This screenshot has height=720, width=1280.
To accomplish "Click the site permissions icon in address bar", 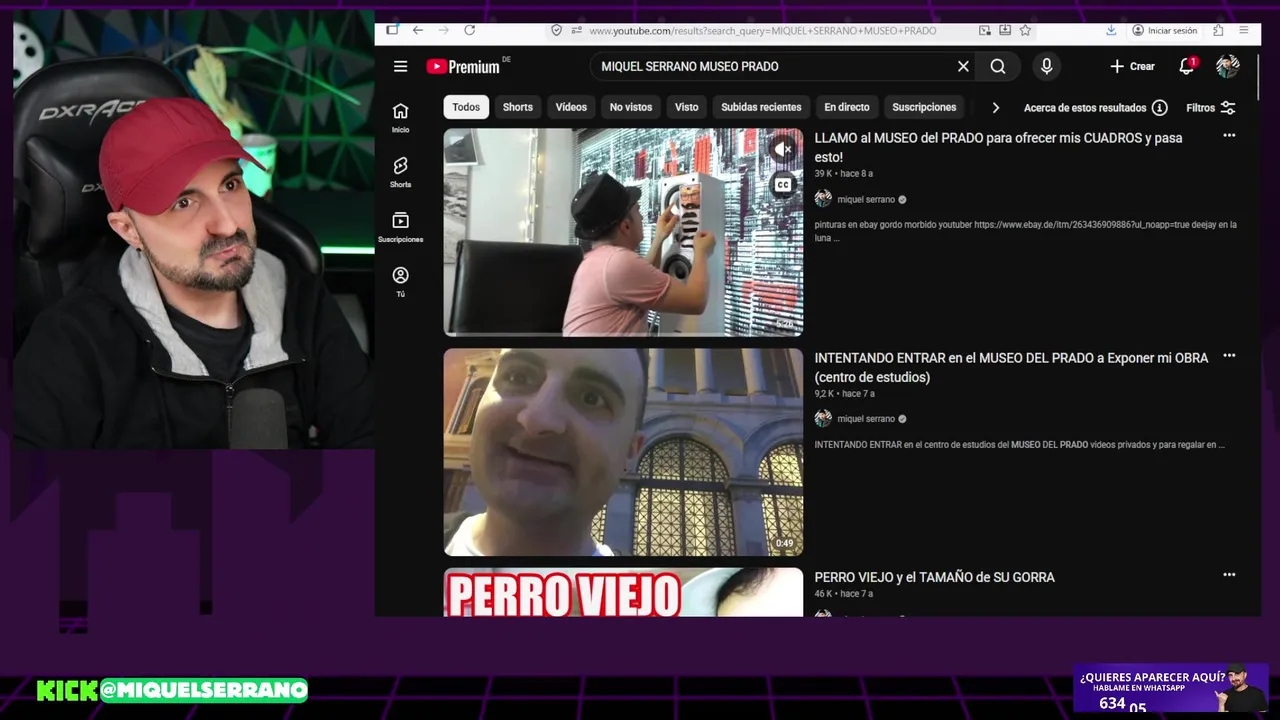I will tap(576, 30).
